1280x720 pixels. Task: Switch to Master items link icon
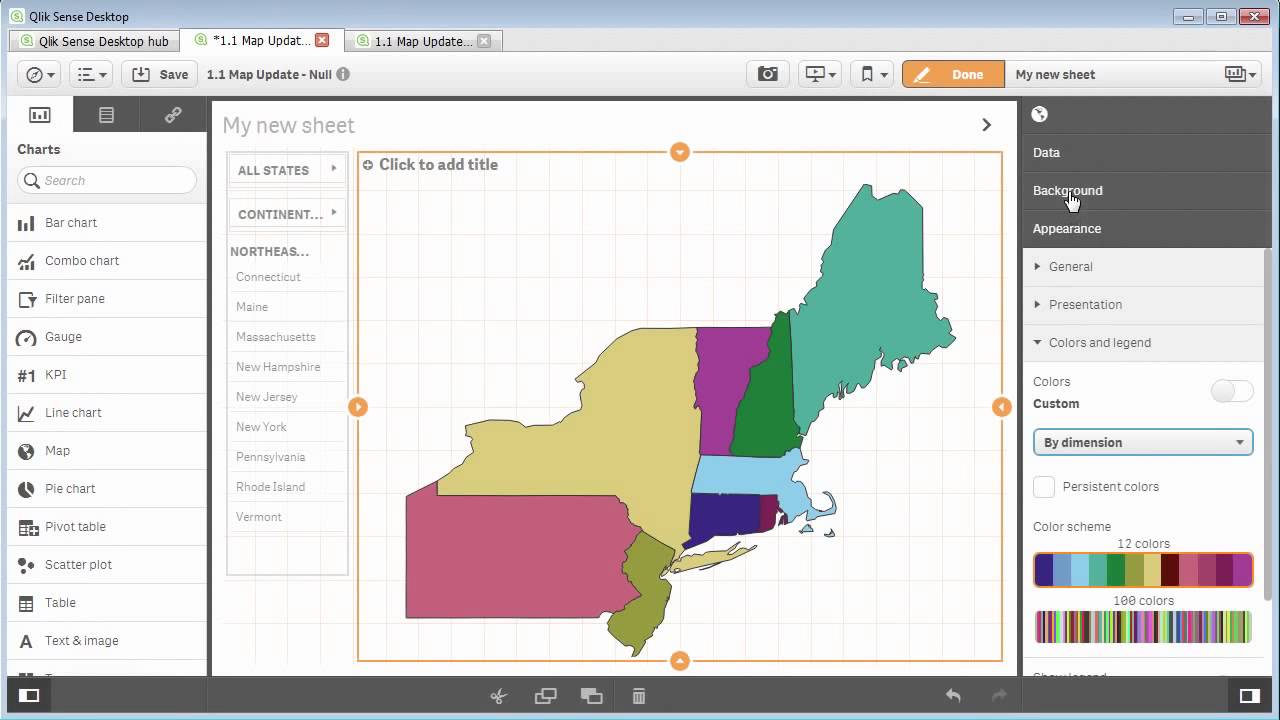[x=173, y=115]
